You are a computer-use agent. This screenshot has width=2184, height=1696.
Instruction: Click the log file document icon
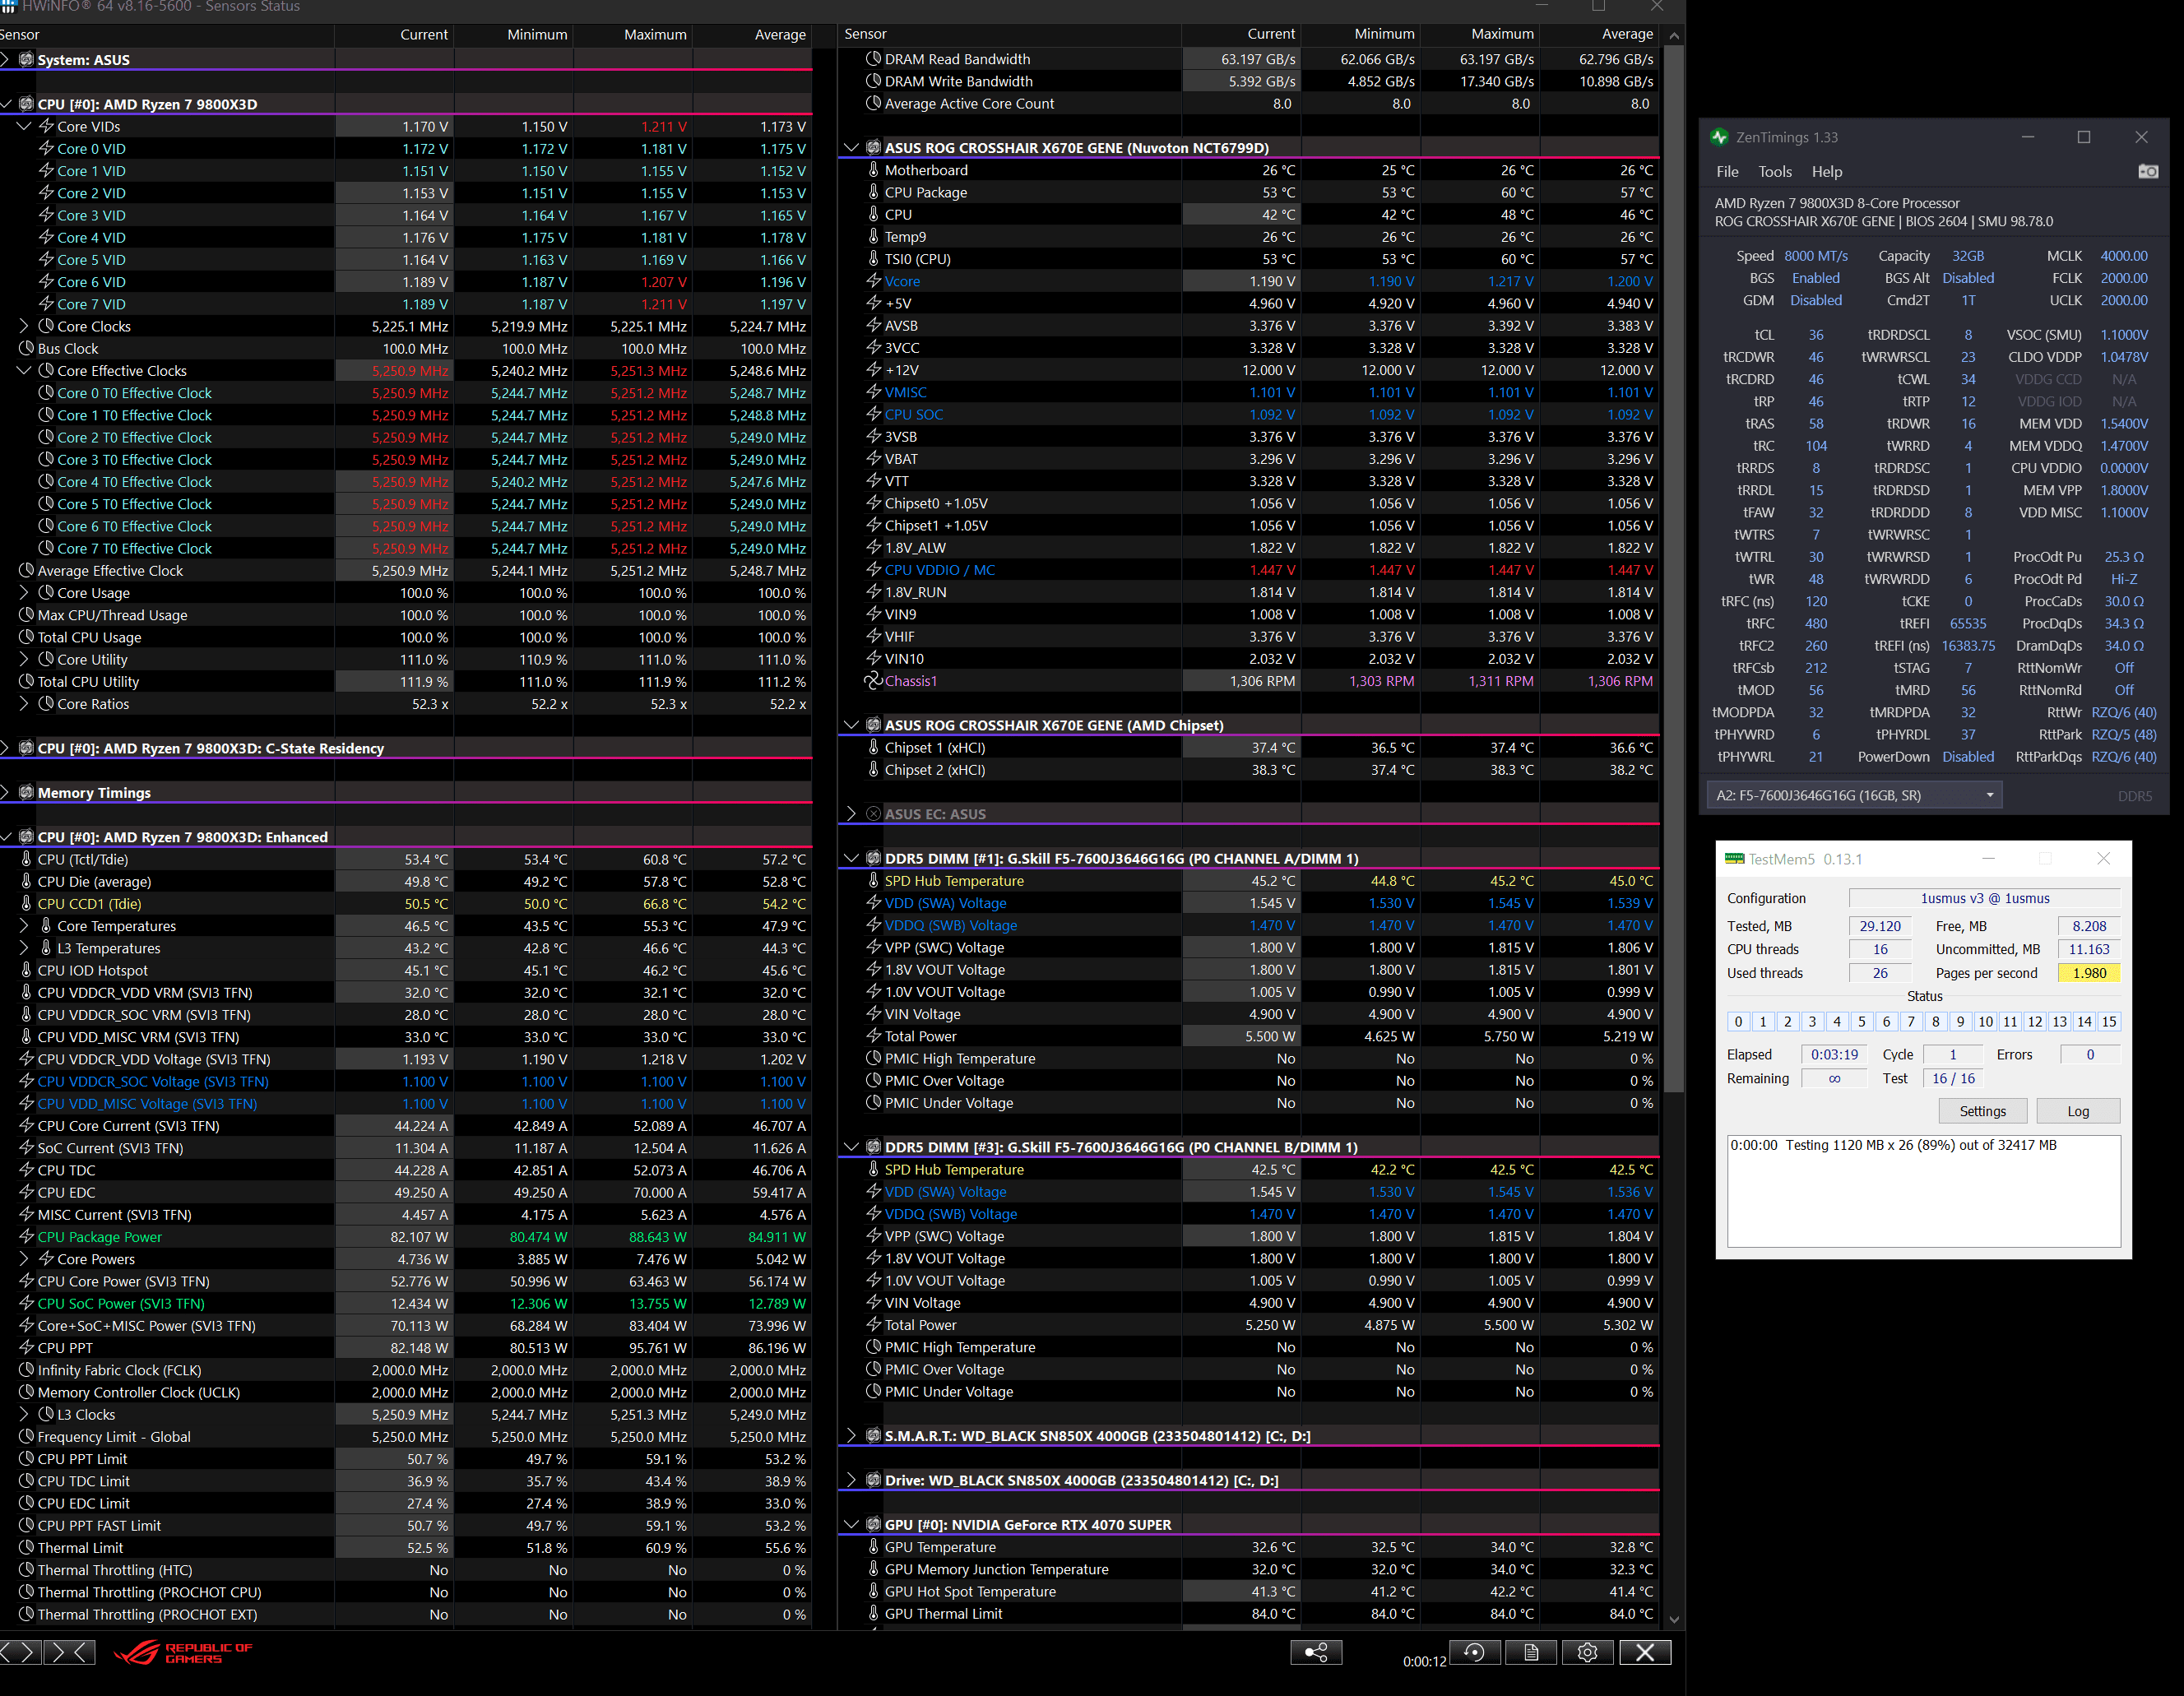click(x=1531, y=1653)
